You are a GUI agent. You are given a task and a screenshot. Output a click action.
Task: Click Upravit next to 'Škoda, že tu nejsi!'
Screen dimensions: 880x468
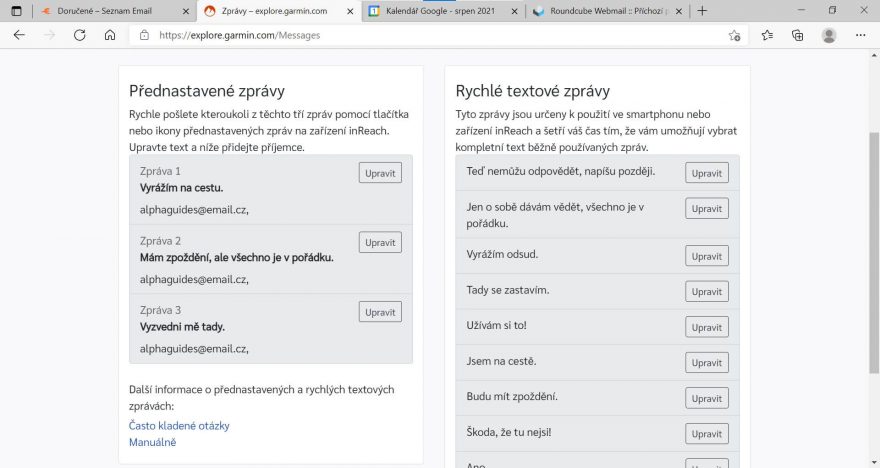tap(707, 434)
